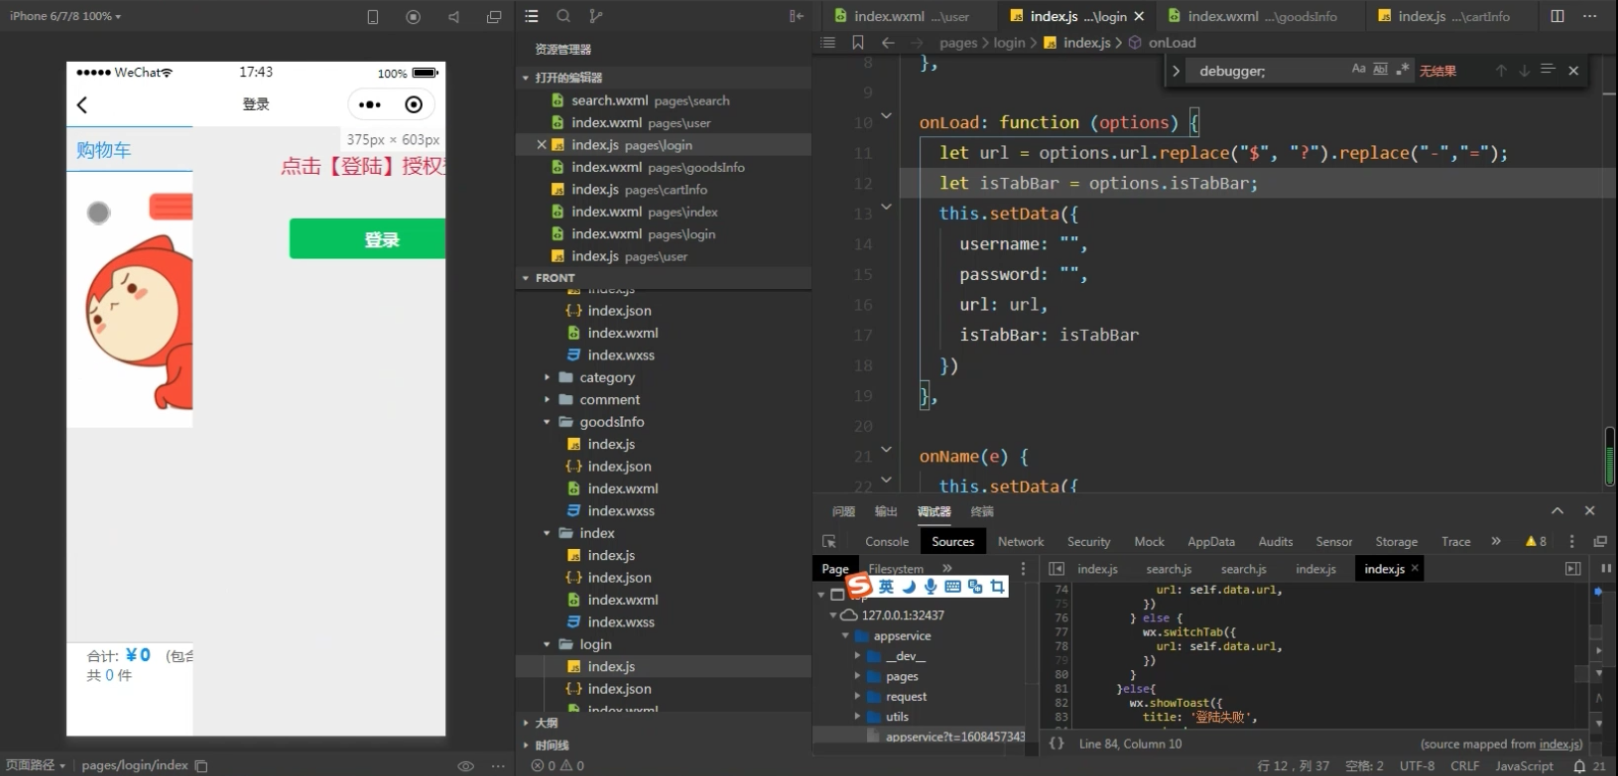1618x776 pixels.
Task: Expand the category folder
Action: point(606,377)
